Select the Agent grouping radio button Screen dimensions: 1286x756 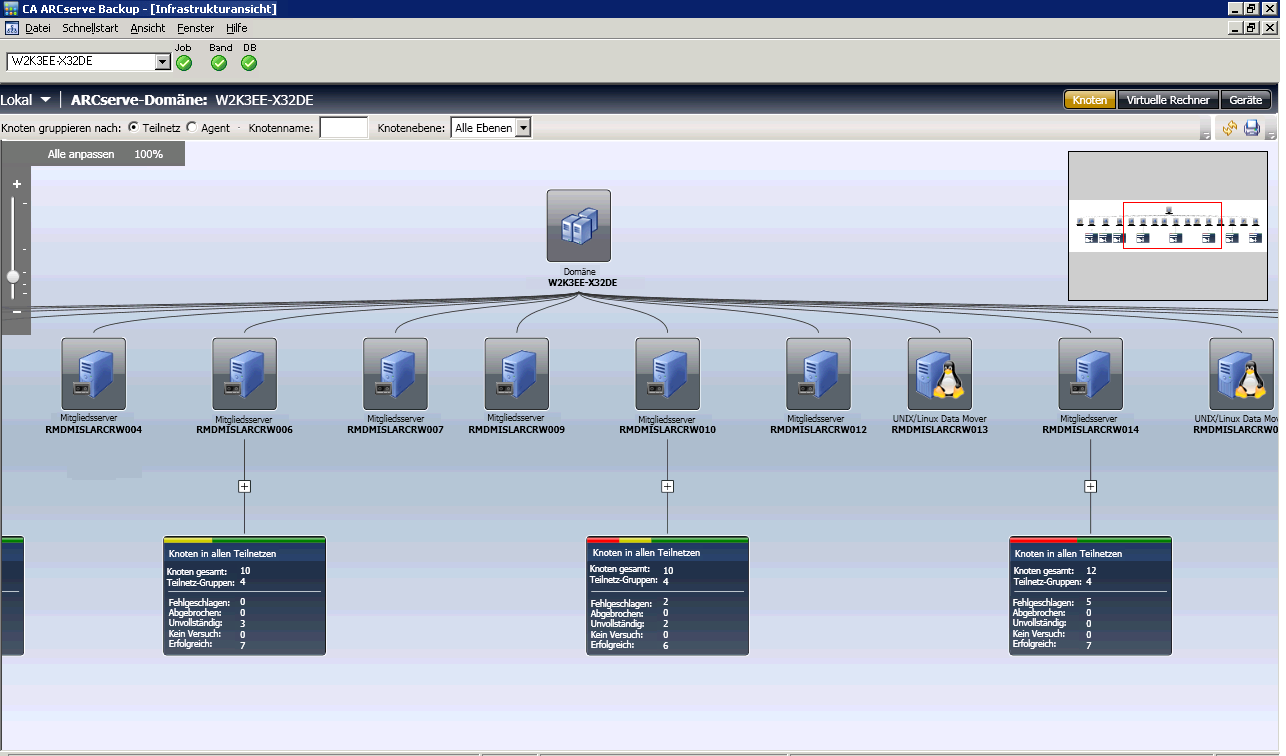click(x=192, y=128)
